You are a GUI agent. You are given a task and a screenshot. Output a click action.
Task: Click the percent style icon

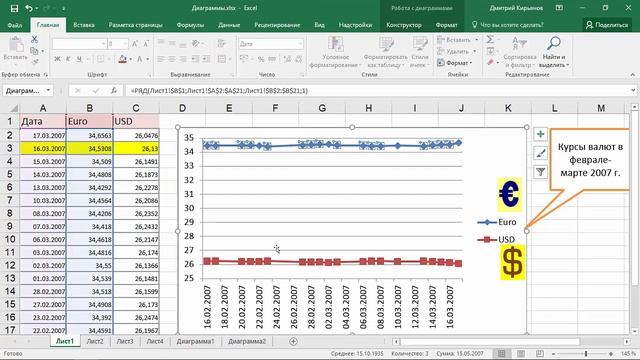(x=261, y=59)
